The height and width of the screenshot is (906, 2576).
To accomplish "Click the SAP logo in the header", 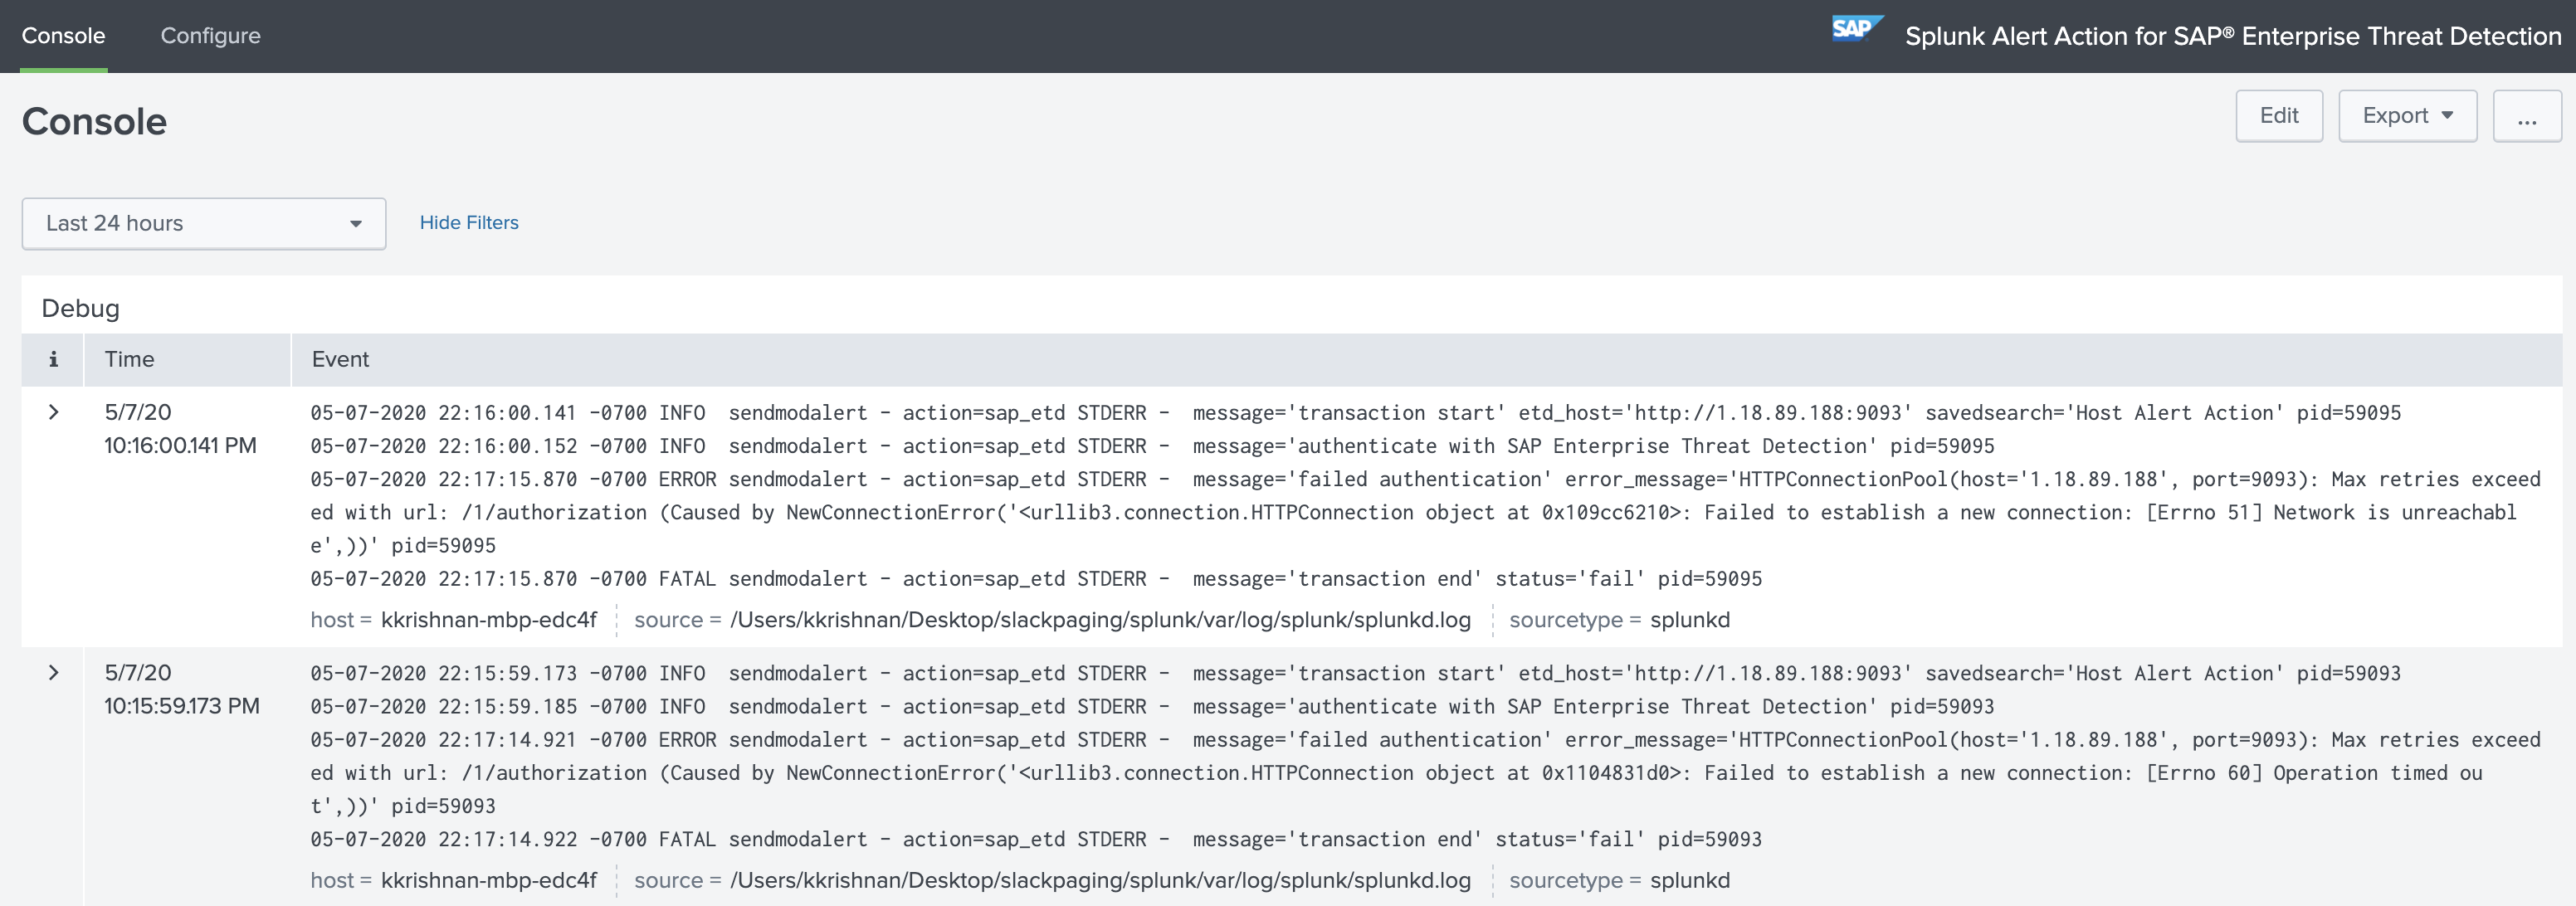I will pyautogui.click(x=1859, y=29).
